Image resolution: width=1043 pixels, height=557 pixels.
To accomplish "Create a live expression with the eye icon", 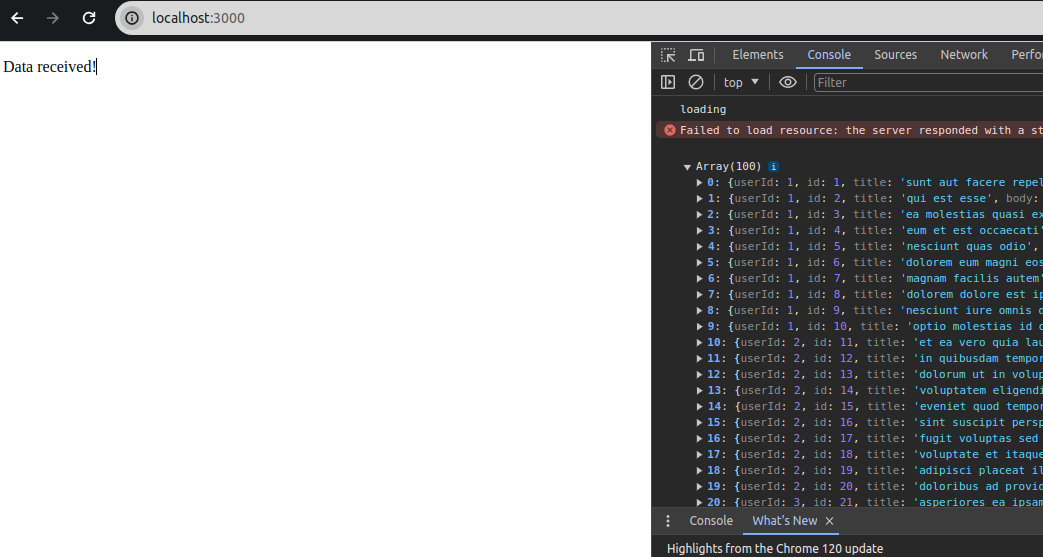I will pos(788,83).
